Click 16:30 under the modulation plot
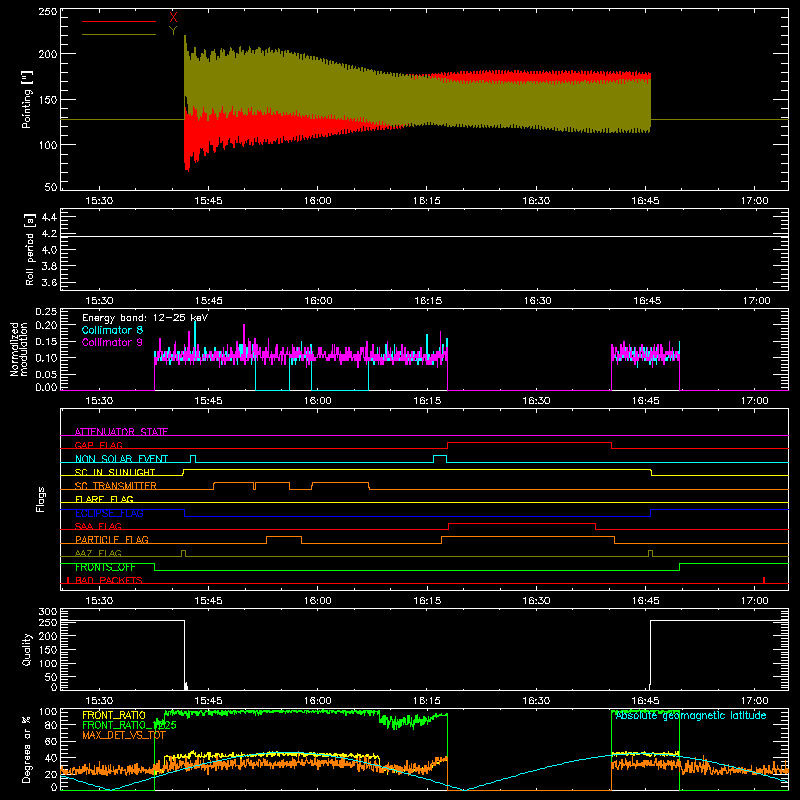This screenshot has width=800, height=800. [x=536, y=401]
